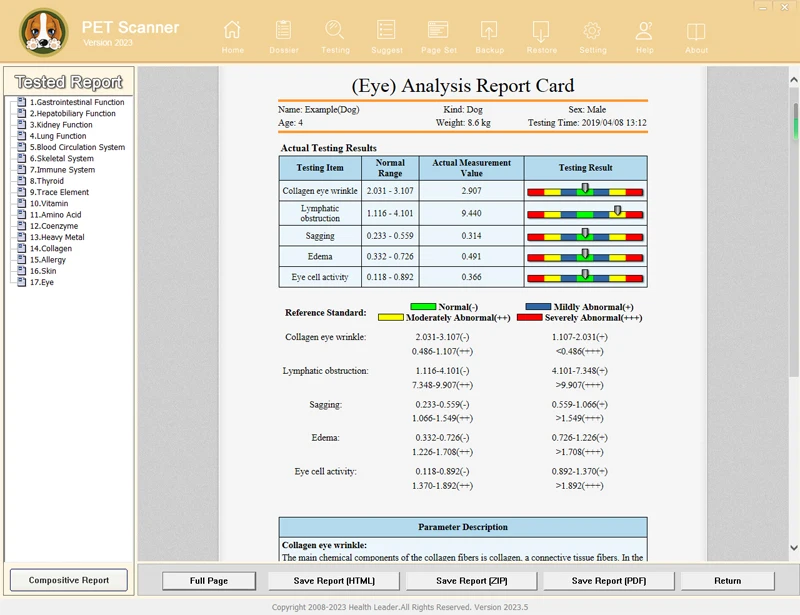Select Blood Circulation System report
Screen dimensions: 800x615
pyautogui.click(x=77, y=147)
